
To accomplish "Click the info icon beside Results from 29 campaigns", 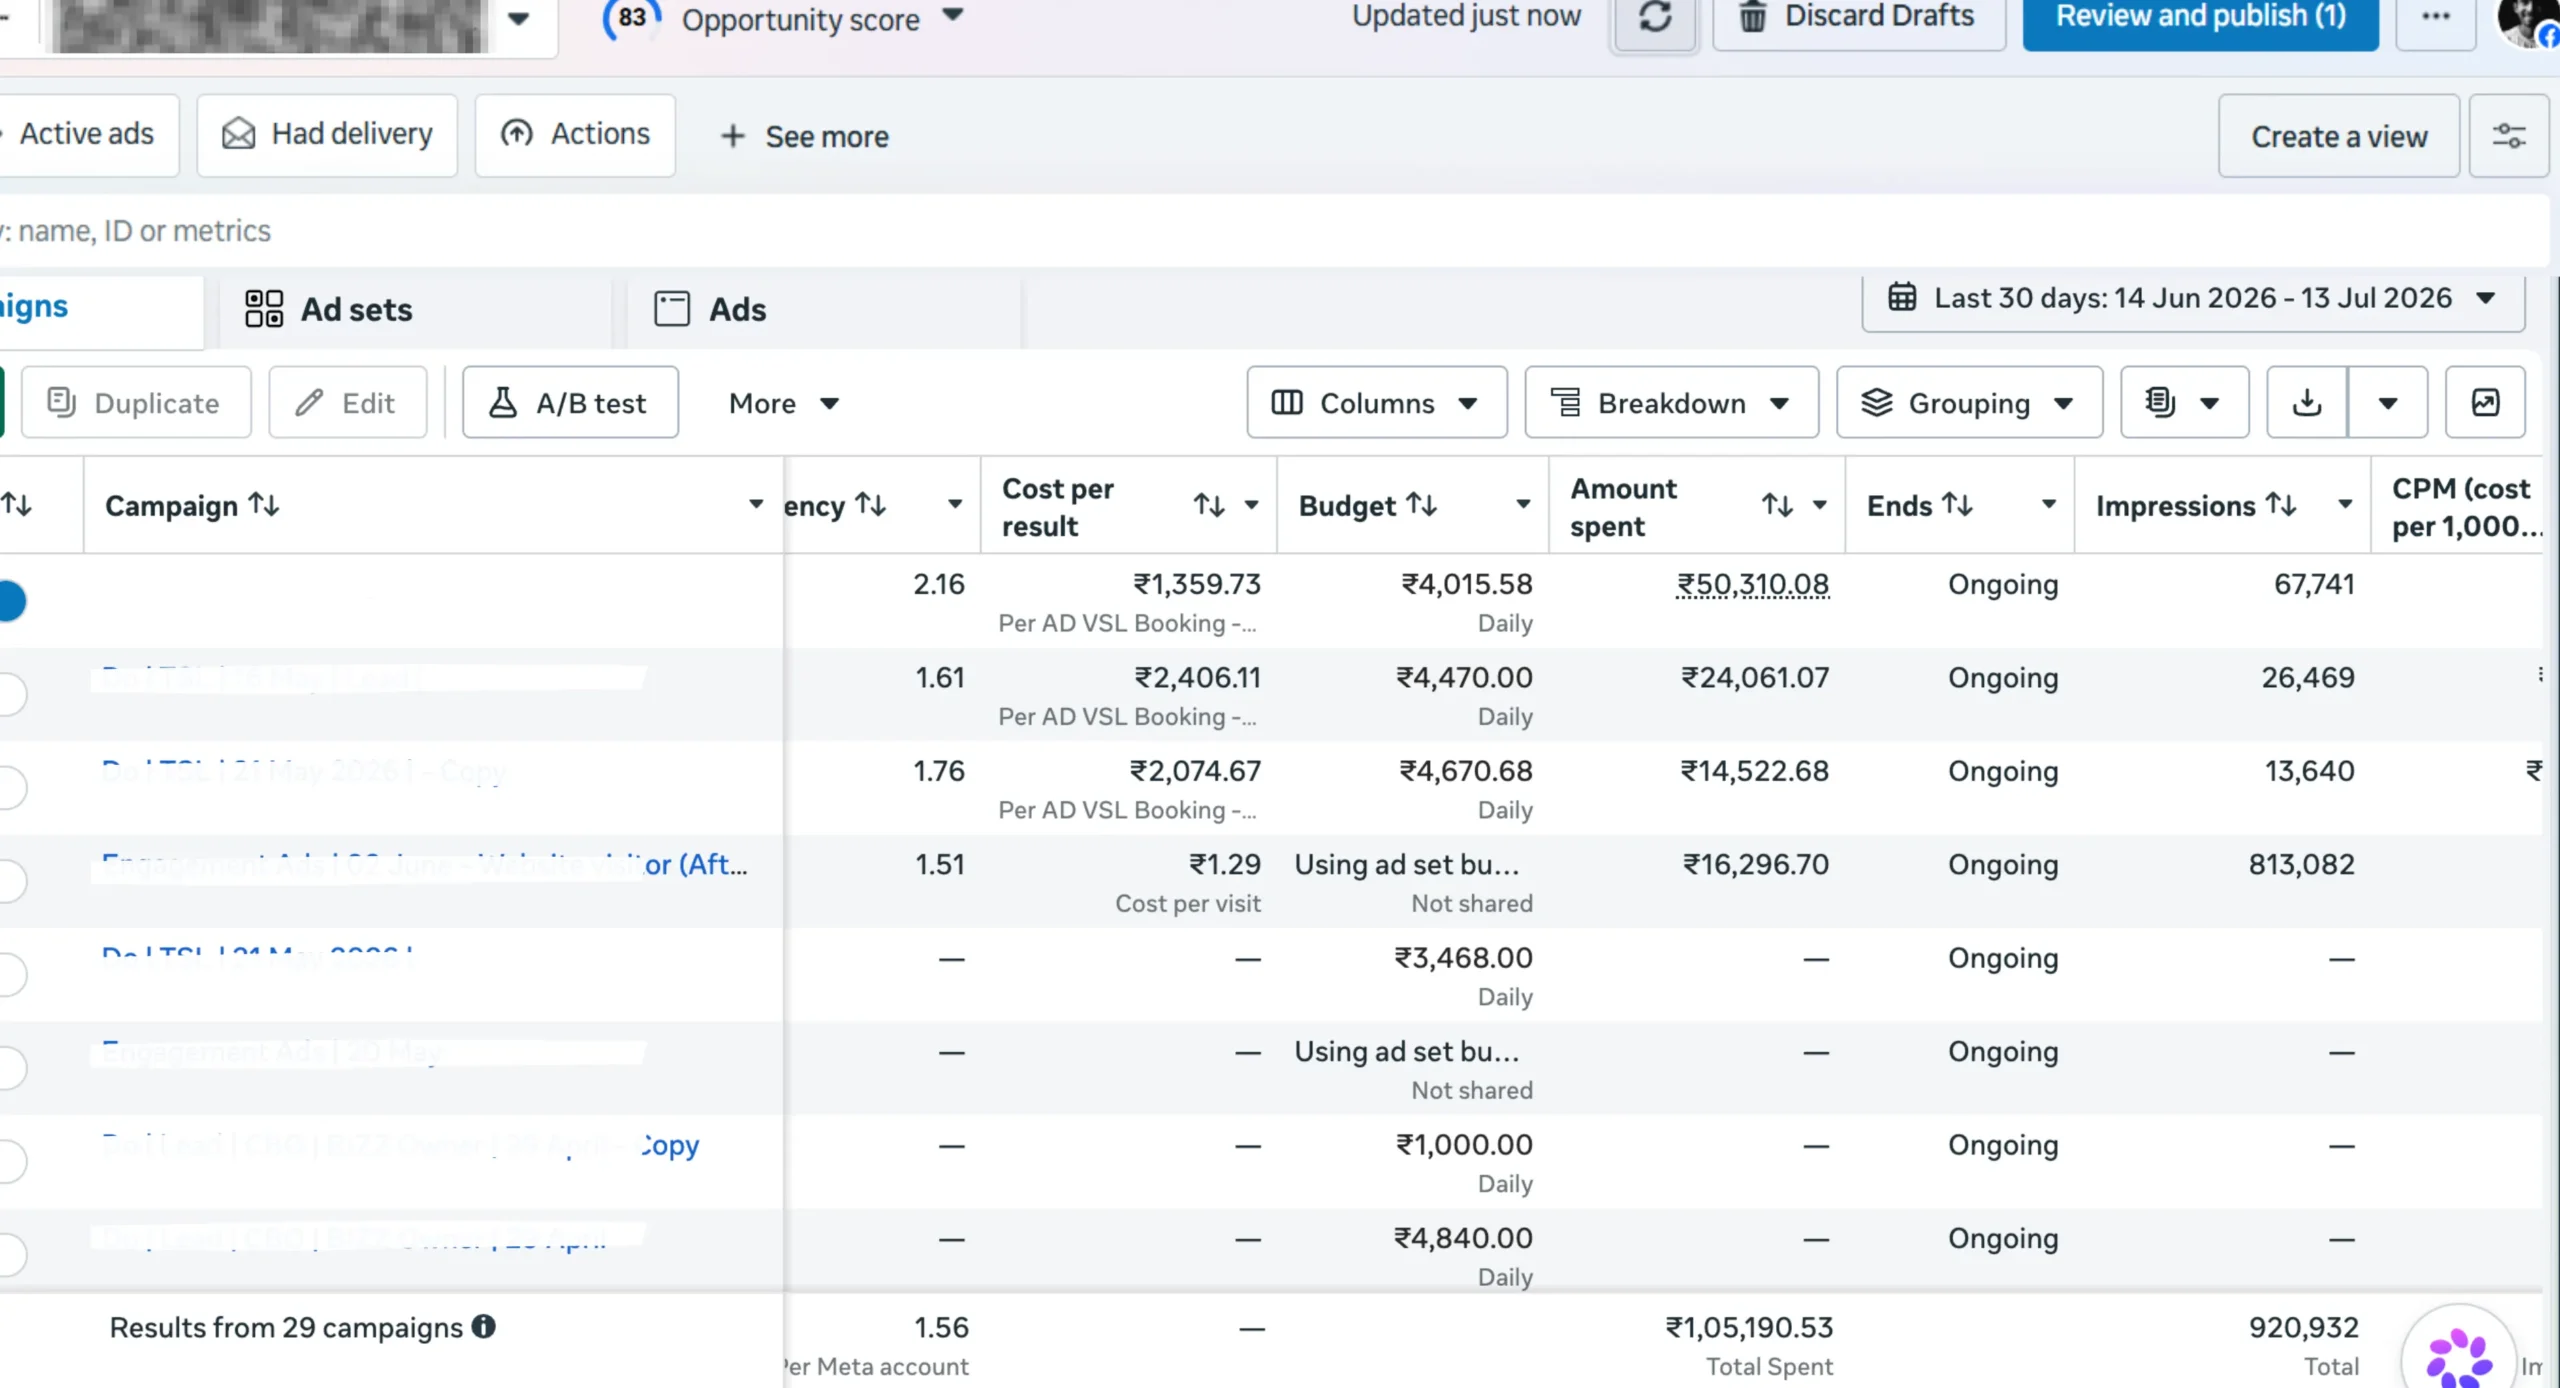I will [484, 1327].
